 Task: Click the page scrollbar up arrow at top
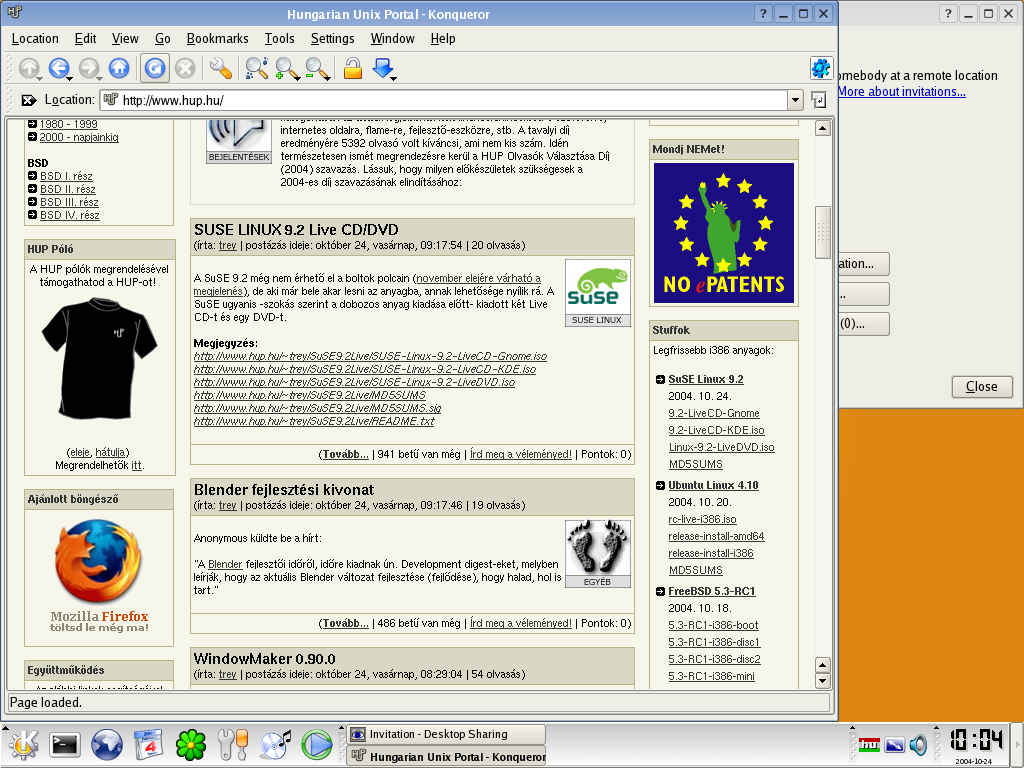point(822,129)
